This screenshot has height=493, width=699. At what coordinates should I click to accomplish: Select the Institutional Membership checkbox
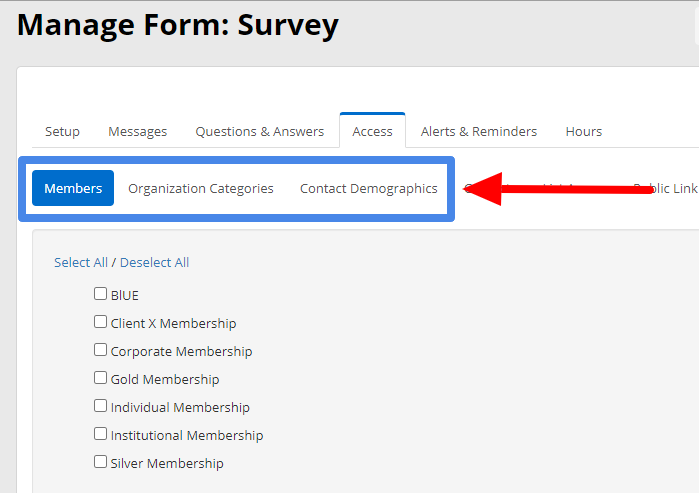point(100,434)
